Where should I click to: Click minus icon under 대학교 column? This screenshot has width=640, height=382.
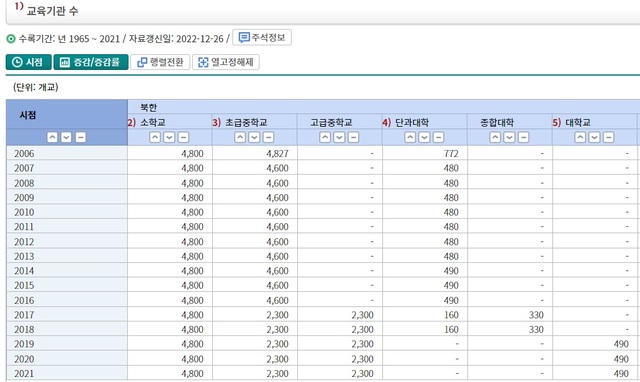tap(608, 138)
